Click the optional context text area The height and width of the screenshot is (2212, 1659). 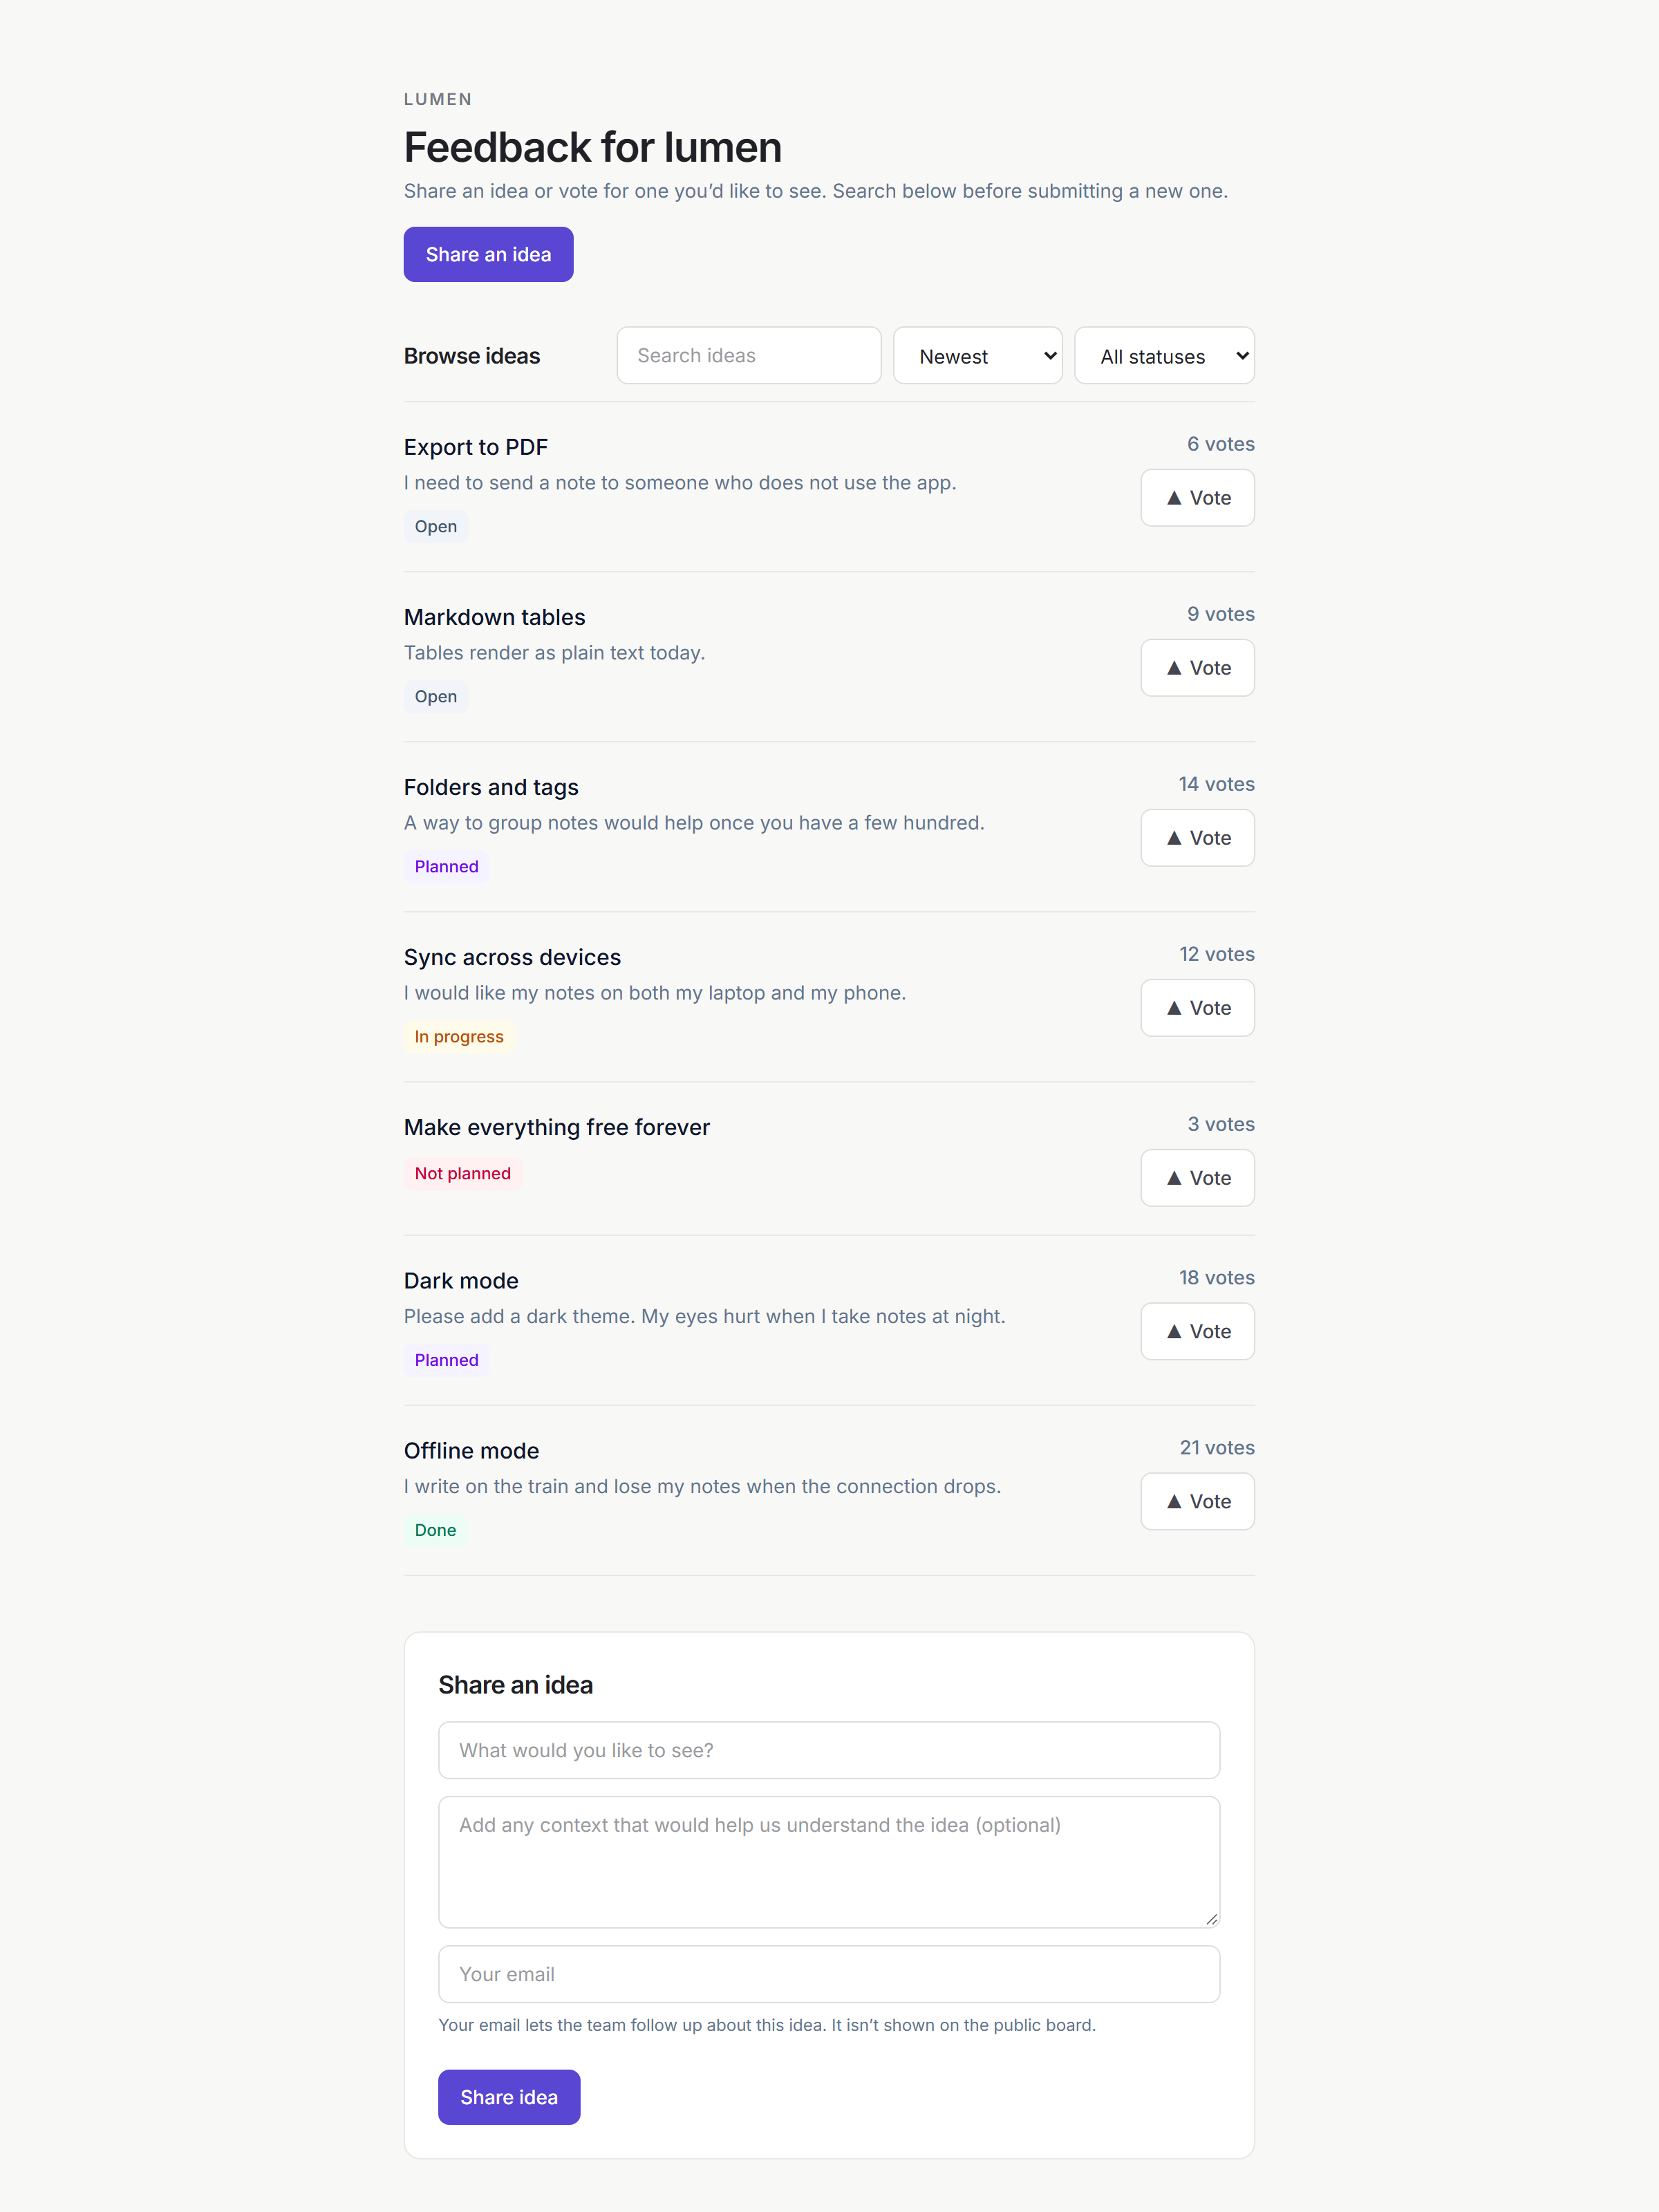[x=829, y=1862]
